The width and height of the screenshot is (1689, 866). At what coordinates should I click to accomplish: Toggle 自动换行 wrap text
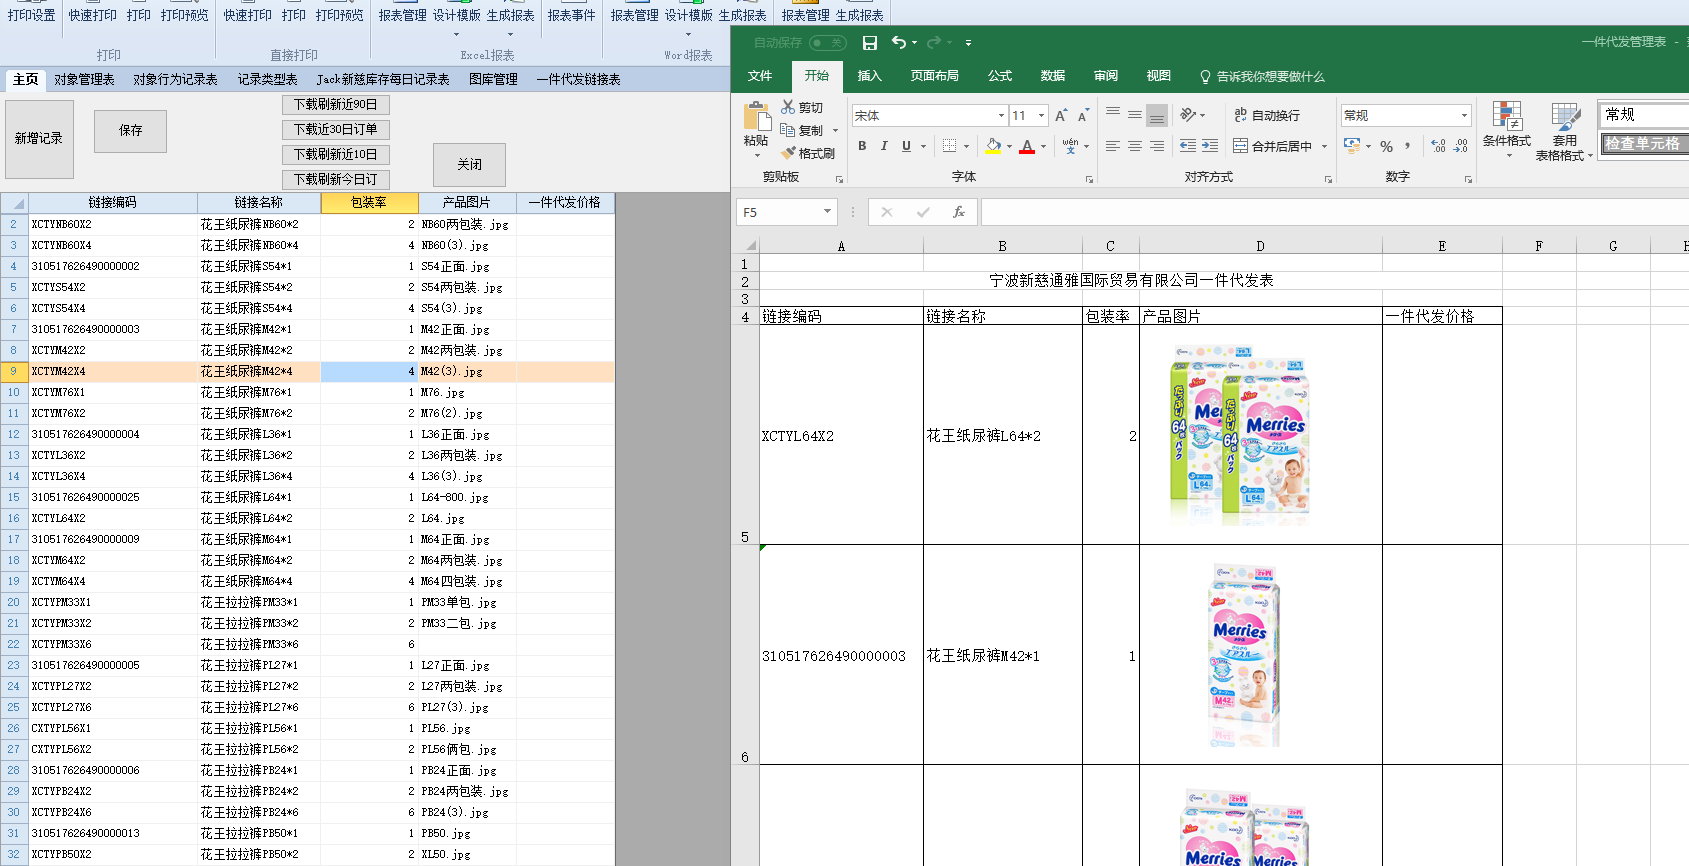point(1267,115)
